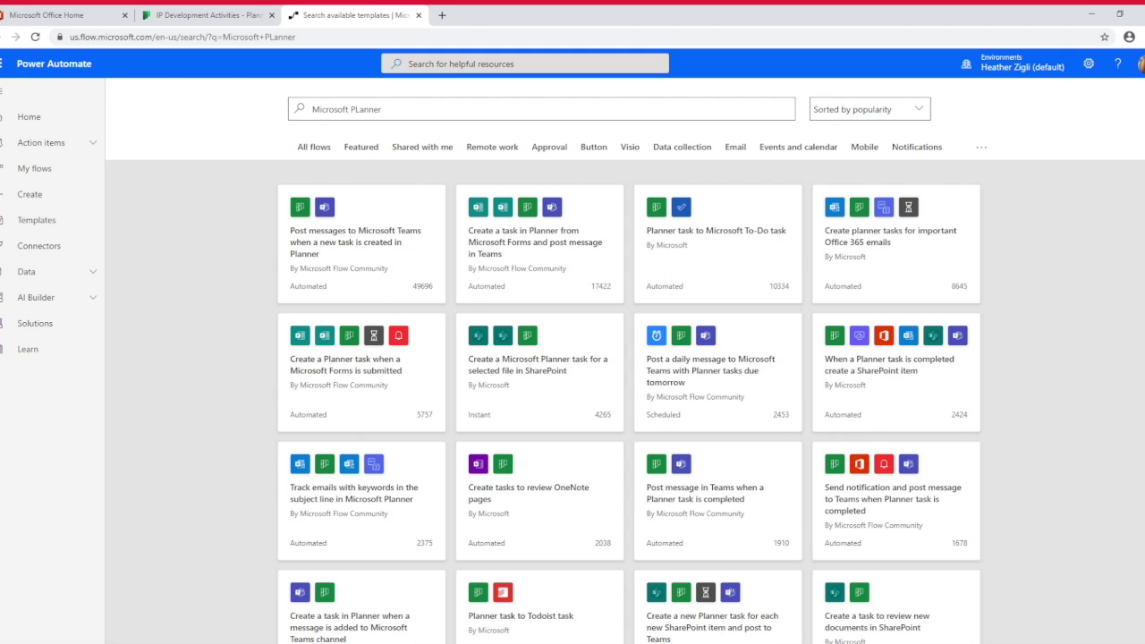Click the purple OneNote icon on 'Create tasks to review OneNote pages' card
The height and width of the screenshot is (644, 1145).
[478, 464]
